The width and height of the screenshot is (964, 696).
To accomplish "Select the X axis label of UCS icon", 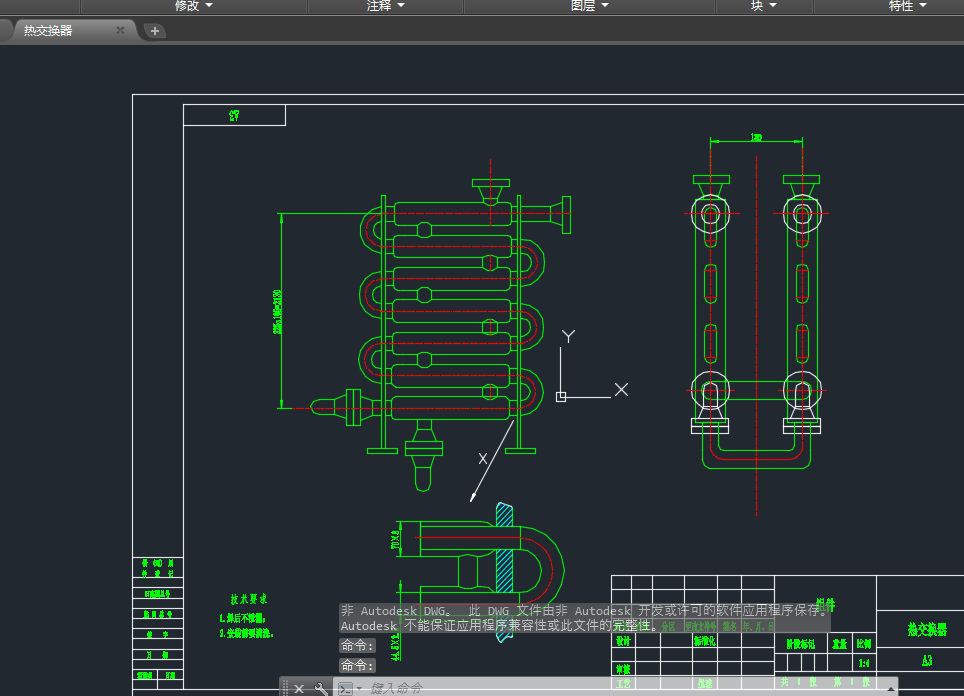I will [x=621, y=389].
